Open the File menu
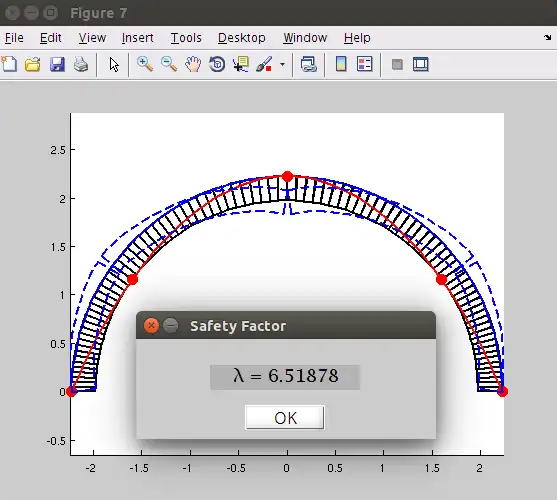The width and height of the screenshot is (557, 500). (14, 38)
